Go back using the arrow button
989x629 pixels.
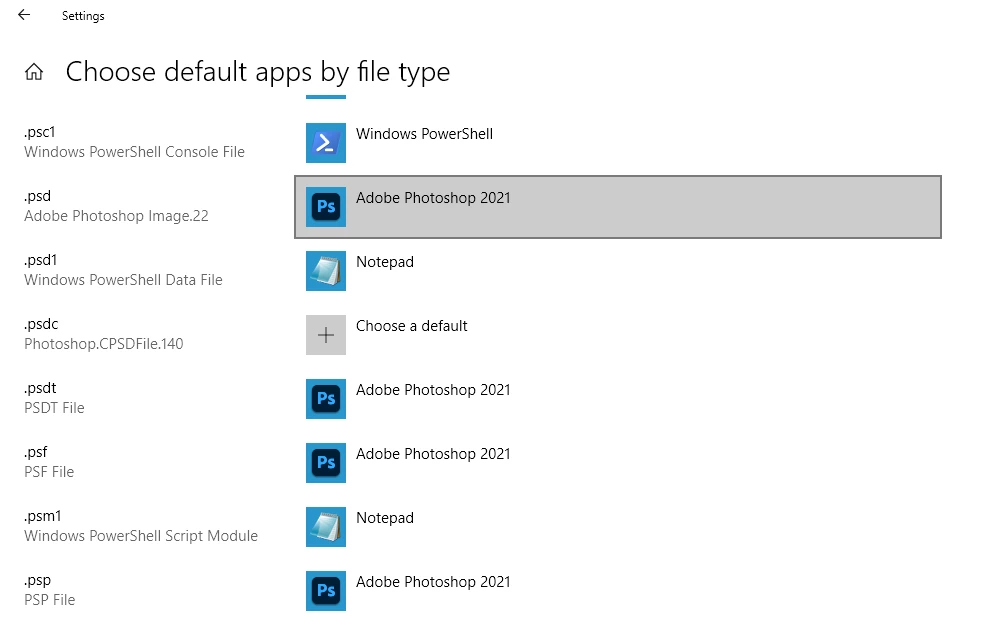24,15
